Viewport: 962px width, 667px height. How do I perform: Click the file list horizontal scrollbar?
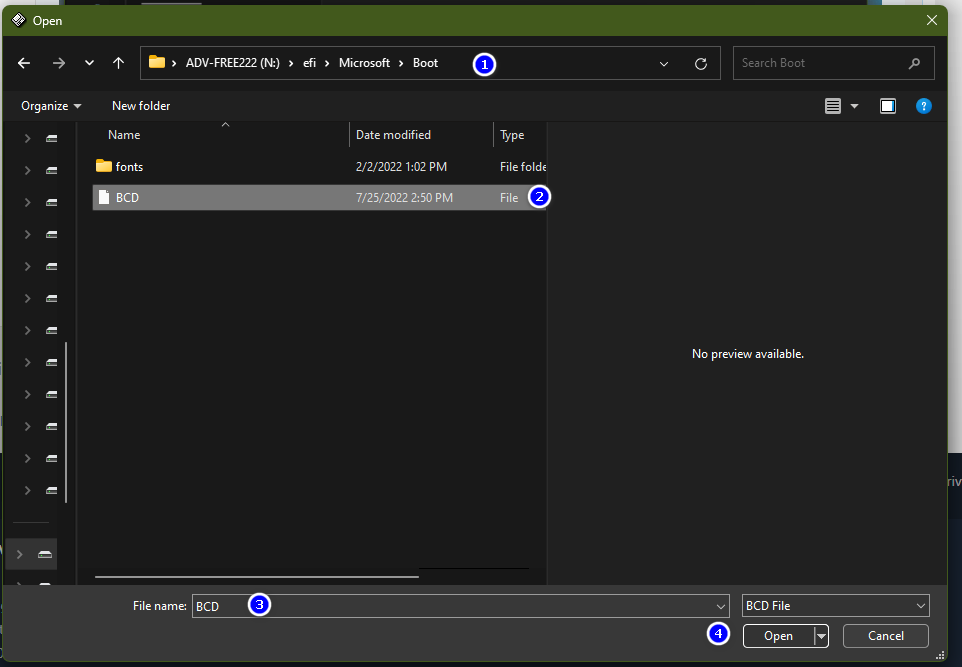[x=256, y=576]
